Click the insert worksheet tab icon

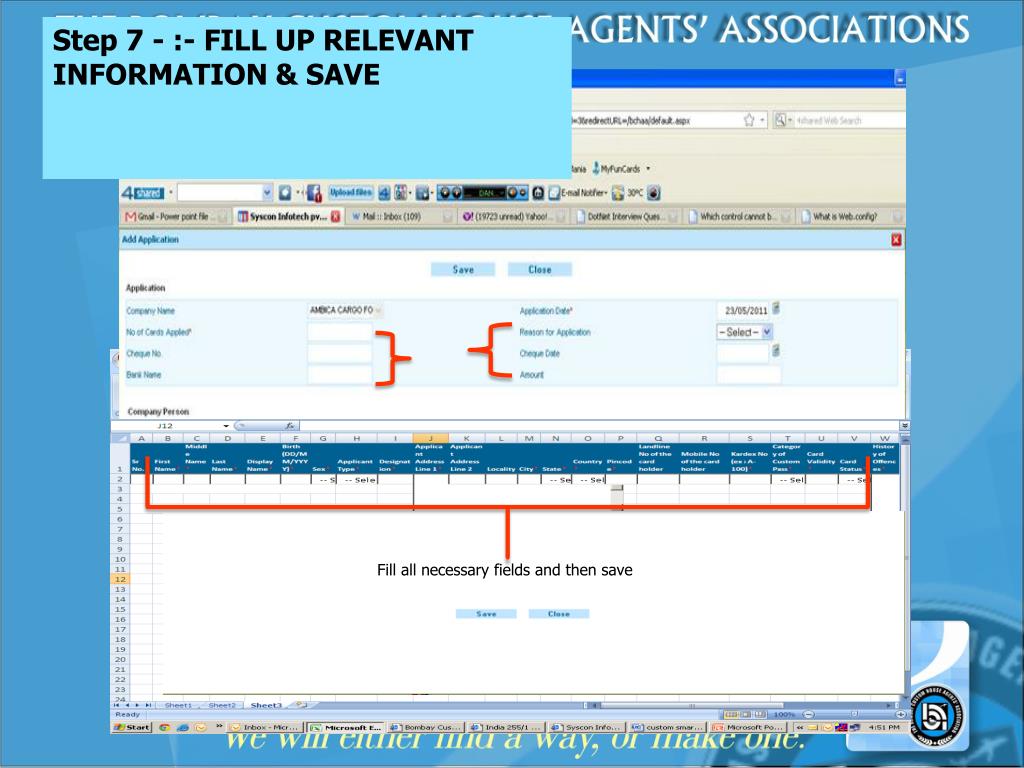coord(301,705)
